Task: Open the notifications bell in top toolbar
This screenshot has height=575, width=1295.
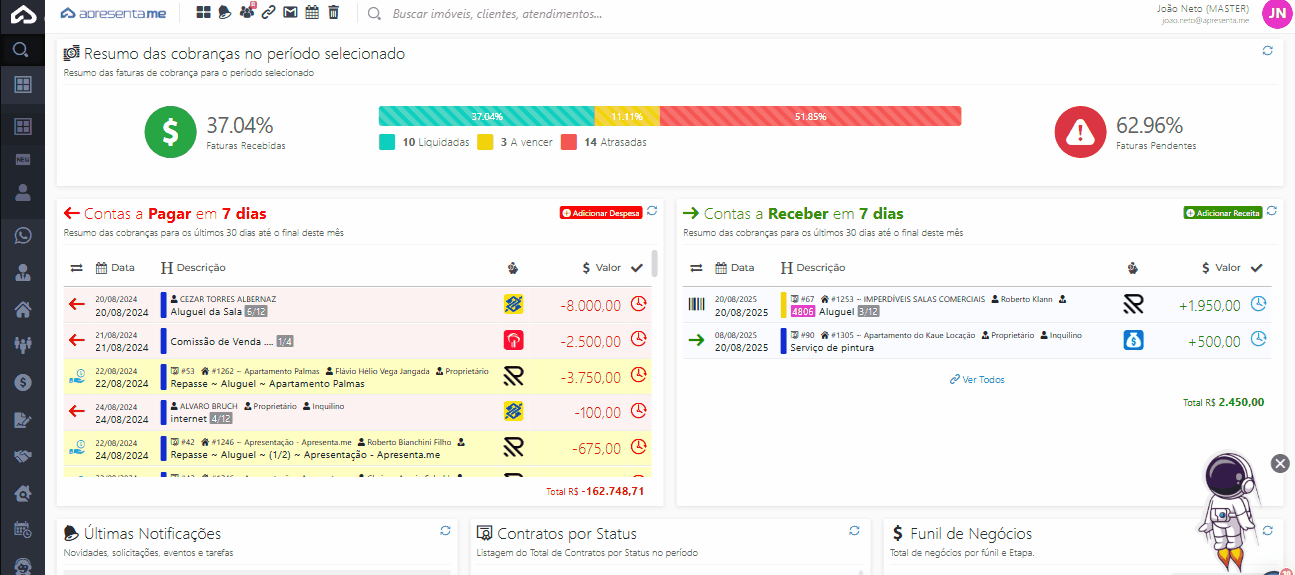Action: click(225, 13)
